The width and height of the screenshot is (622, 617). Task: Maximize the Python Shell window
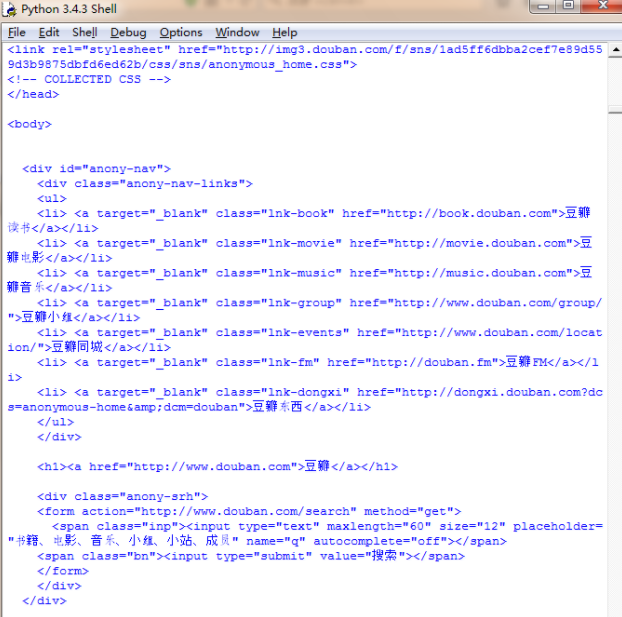point(568,6)
